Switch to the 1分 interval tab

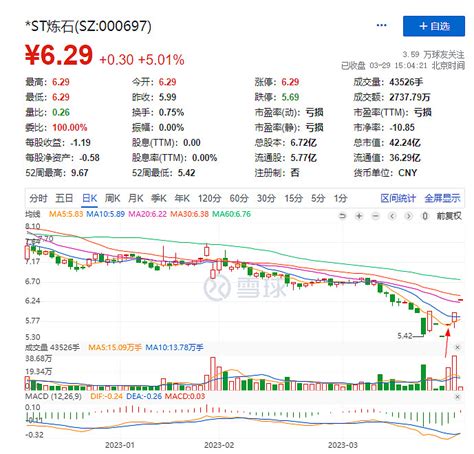click(340, 198)
